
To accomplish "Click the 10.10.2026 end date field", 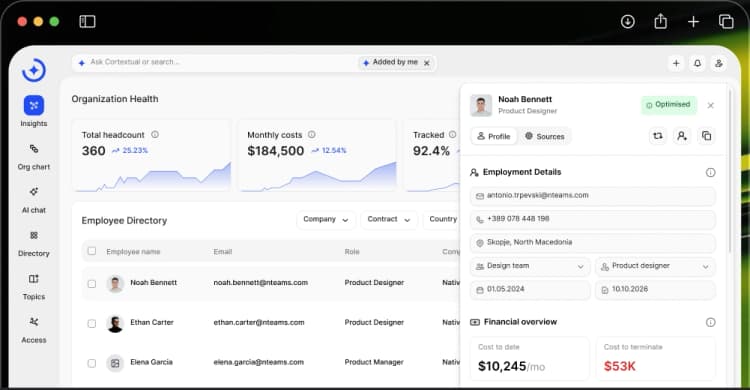I will point(655,290).
